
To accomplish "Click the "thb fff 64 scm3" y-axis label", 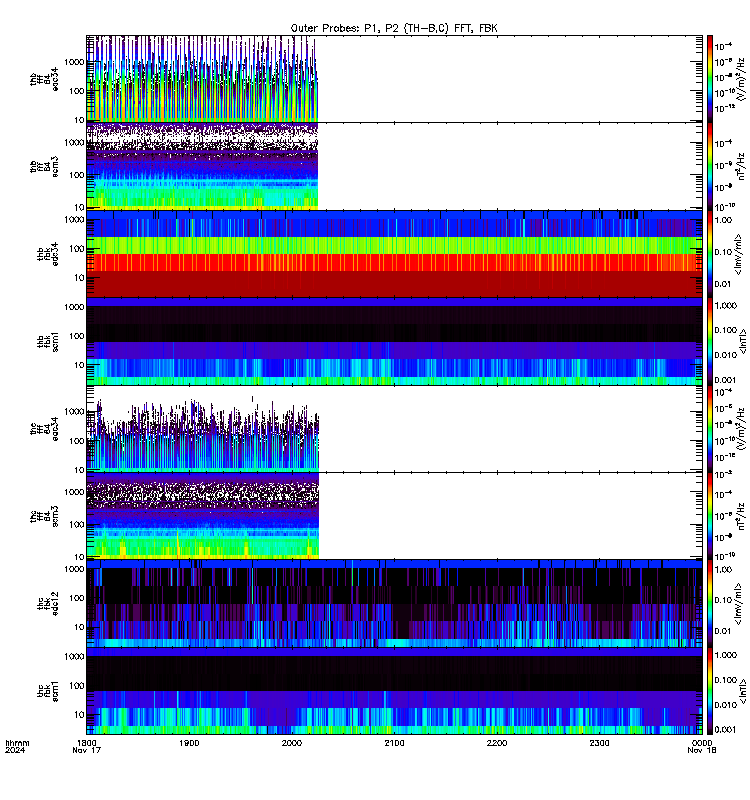I will [x=44, y=167].
